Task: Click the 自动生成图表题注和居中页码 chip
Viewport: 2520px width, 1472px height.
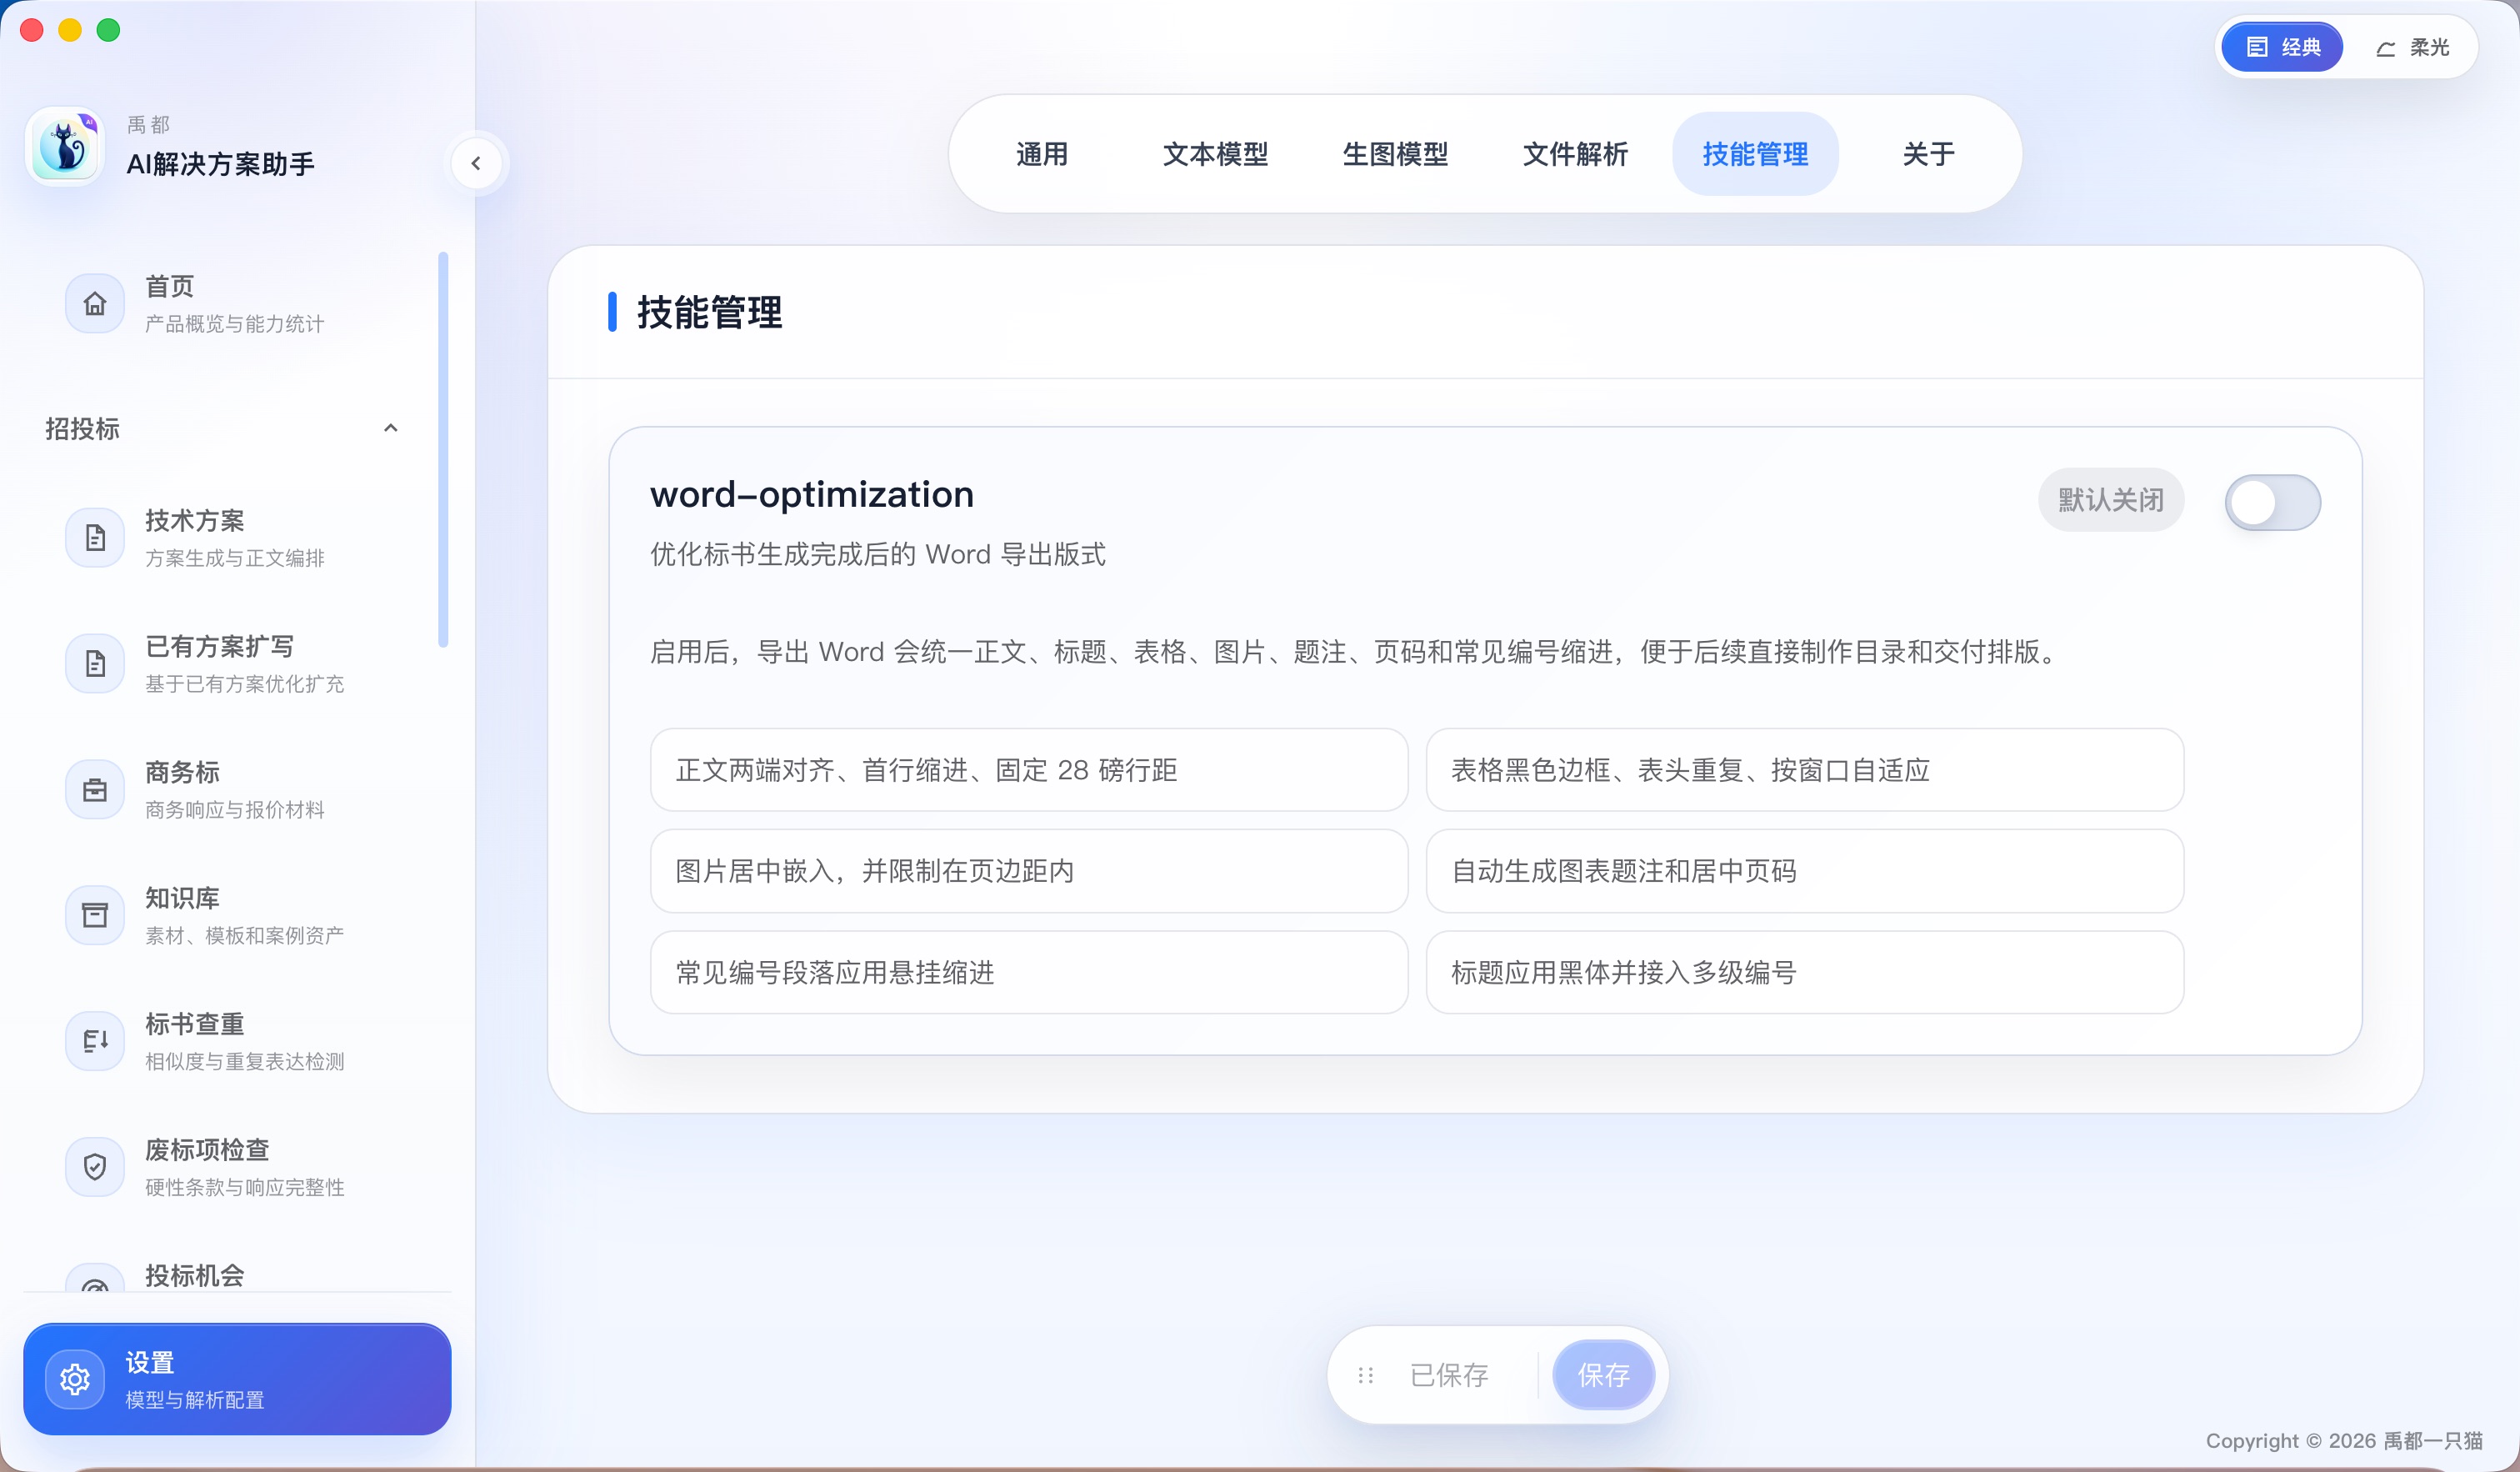Action: pyautogui.click(x=1804, y=871)
